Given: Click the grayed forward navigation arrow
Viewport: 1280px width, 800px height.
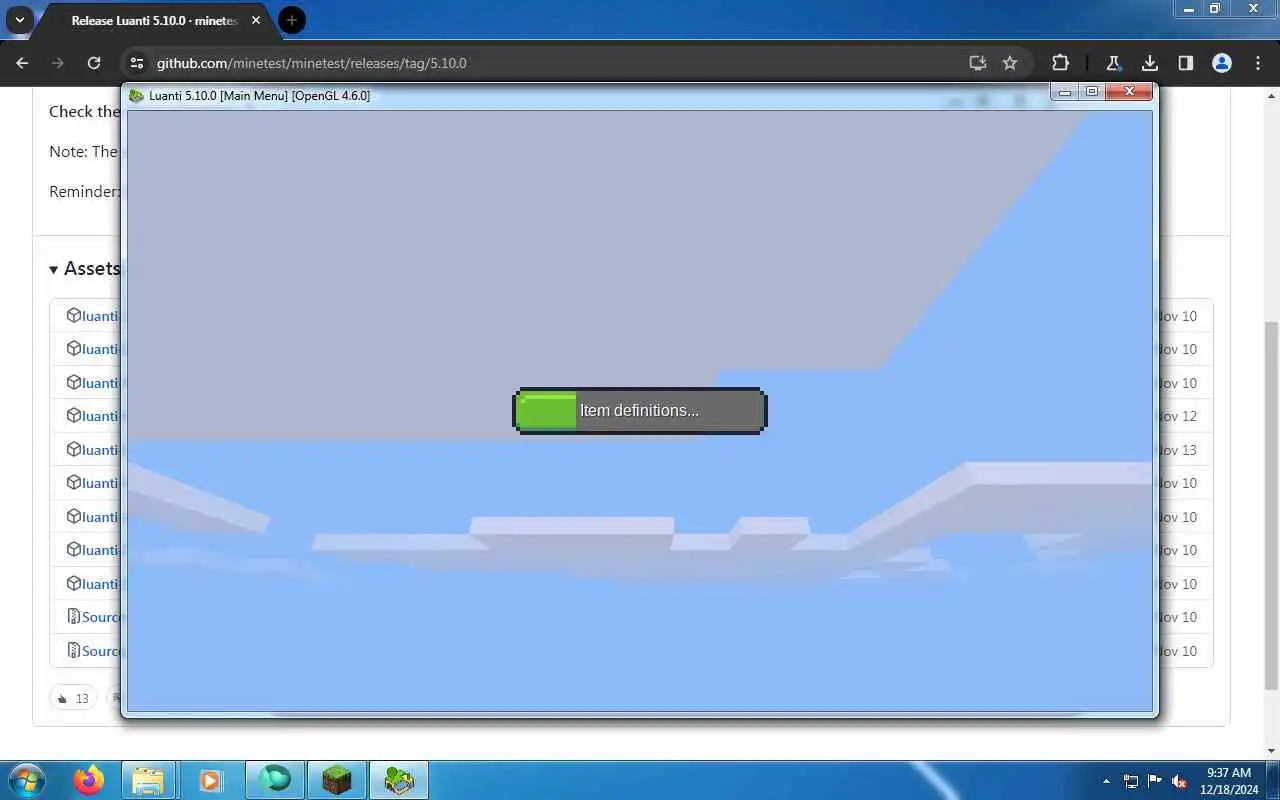Looking at the screenshot, I should tap(58, 63).
